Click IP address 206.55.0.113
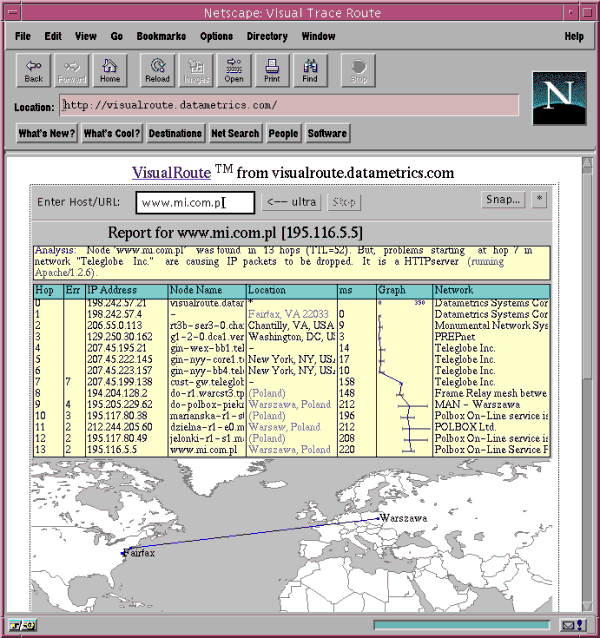 pyautogui.click(x=115, y=326)
